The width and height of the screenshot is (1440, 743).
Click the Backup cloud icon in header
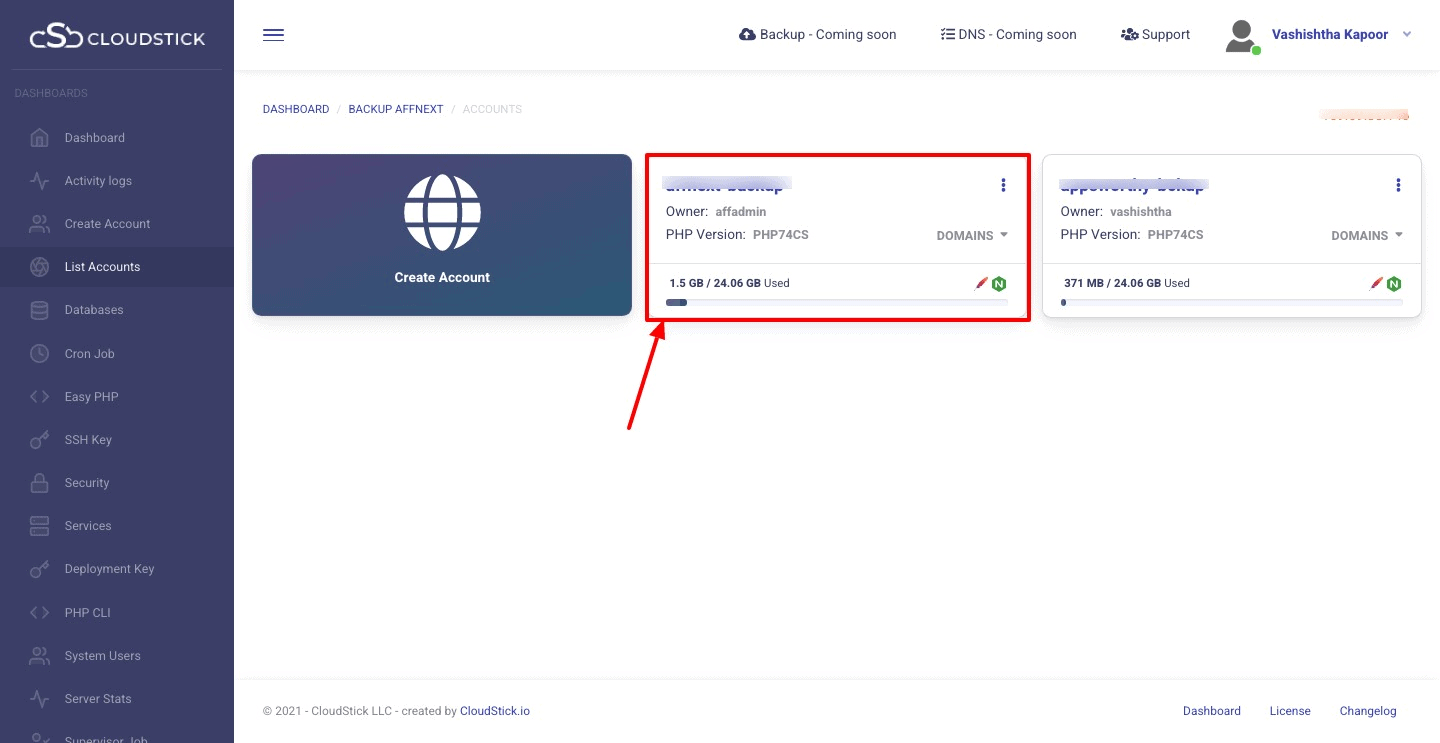coord(747,35)
